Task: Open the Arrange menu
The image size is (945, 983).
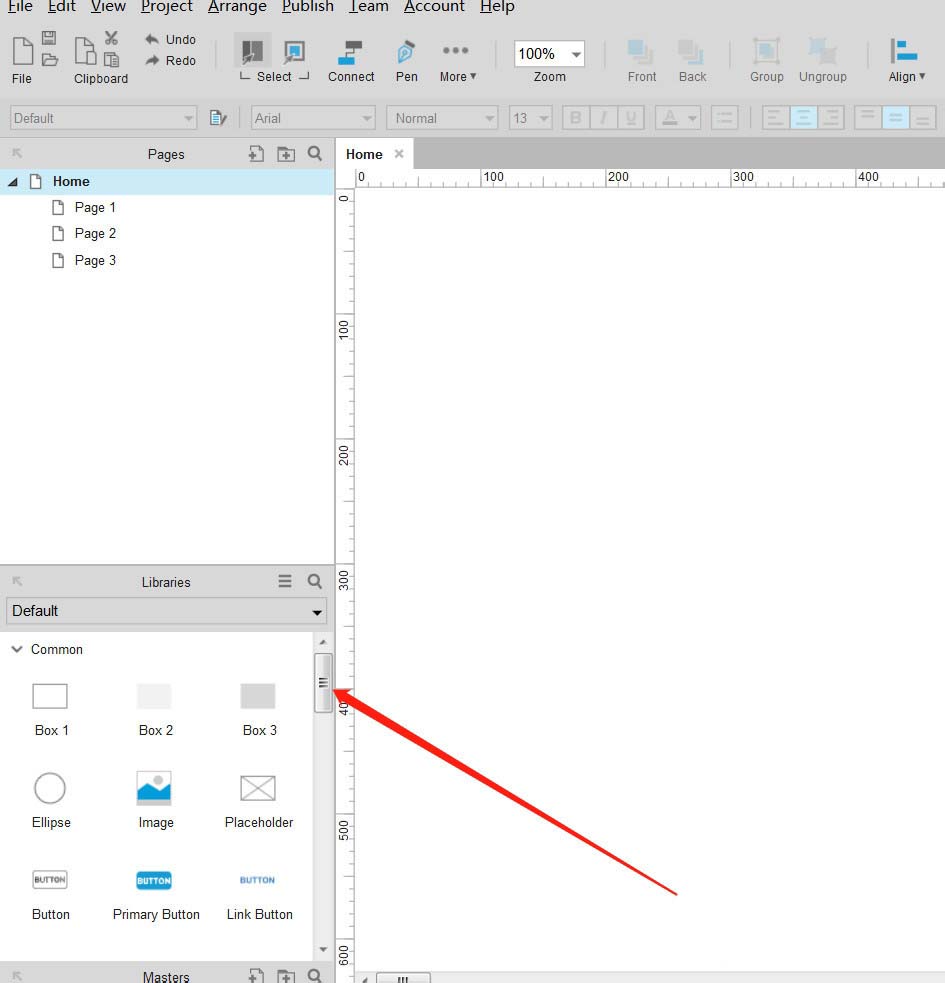Action: (x=237, y=7)
